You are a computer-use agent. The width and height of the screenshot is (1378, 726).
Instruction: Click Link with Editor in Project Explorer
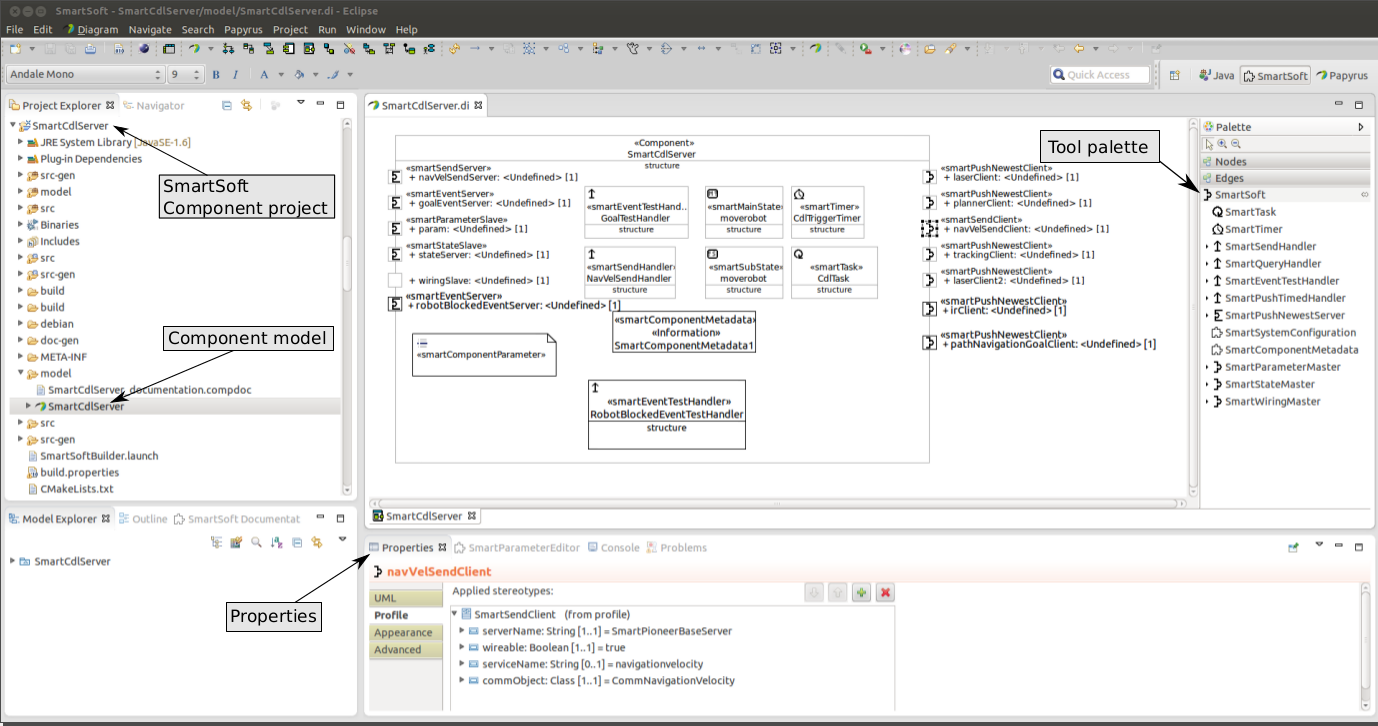(246, 104)
